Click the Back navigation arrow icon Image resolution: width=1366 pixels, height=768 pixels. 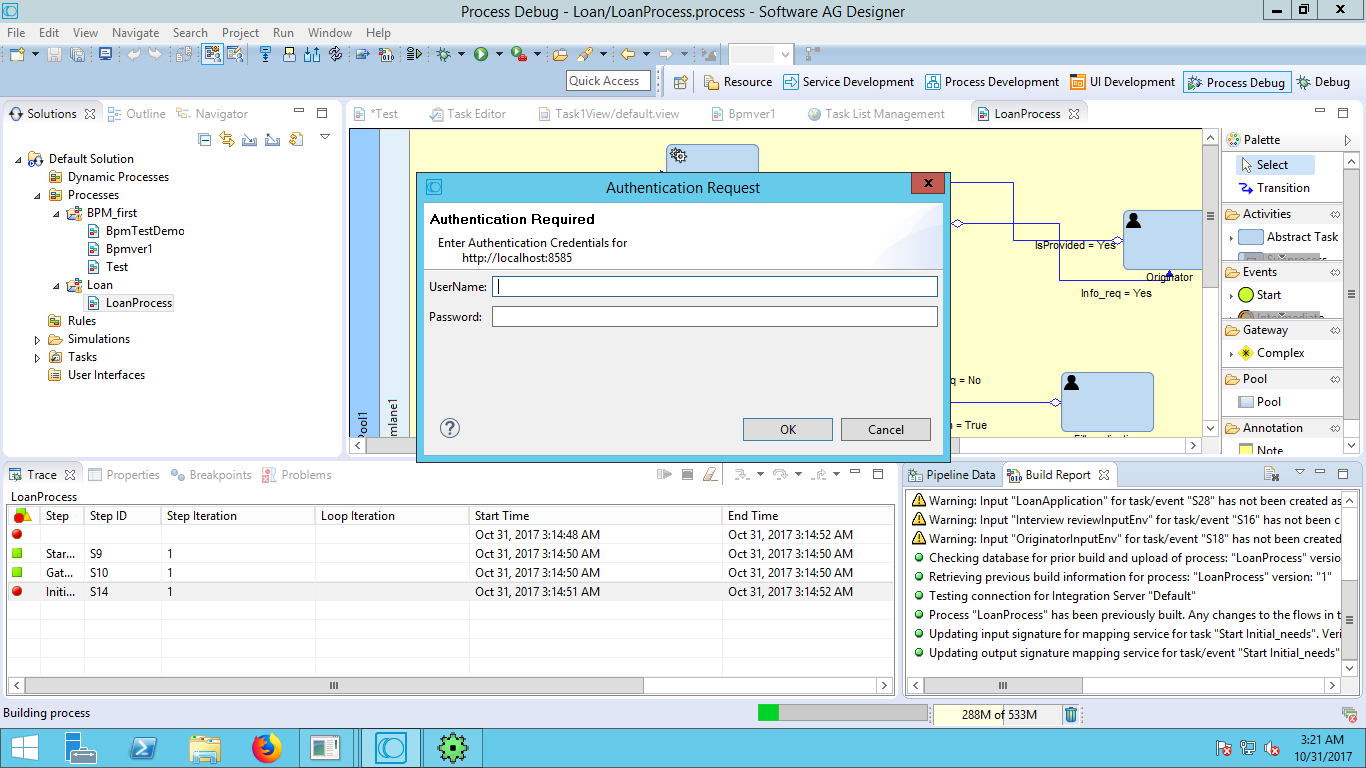[x=628, y=54]
